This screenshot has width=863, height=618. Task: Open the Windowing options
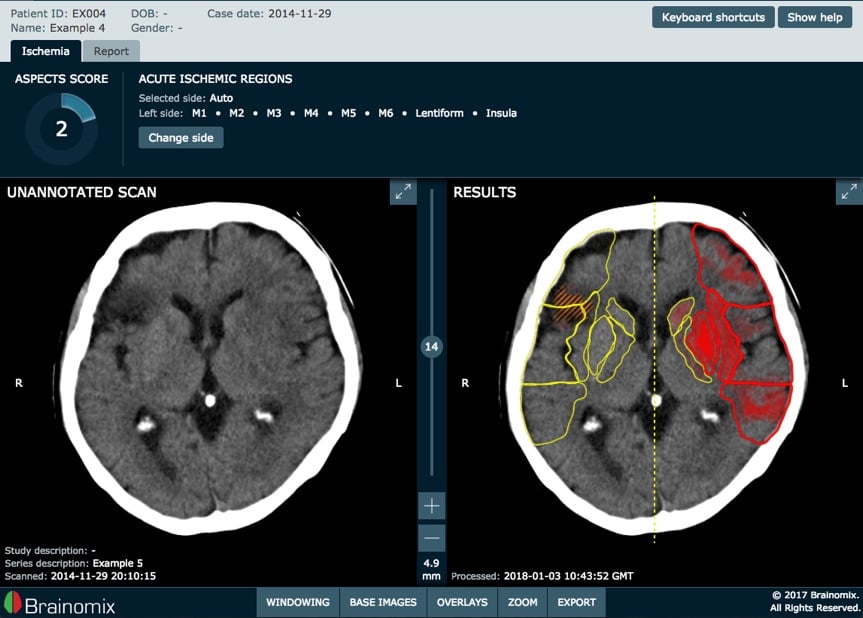[x=297, y=602]
